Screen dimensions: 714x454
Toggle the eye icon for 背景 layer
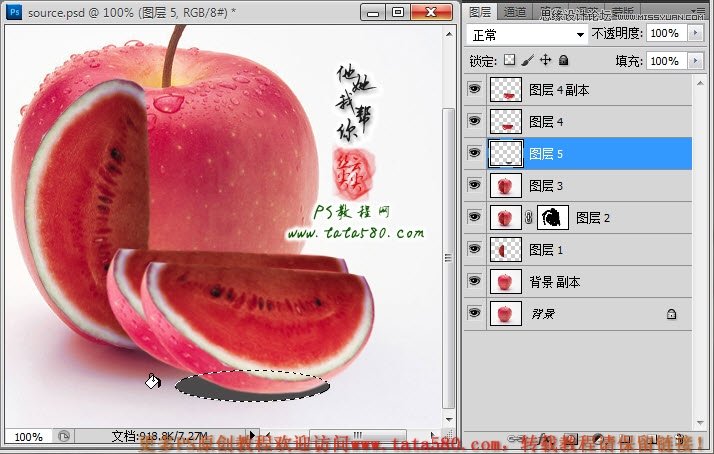click(474, 312)
